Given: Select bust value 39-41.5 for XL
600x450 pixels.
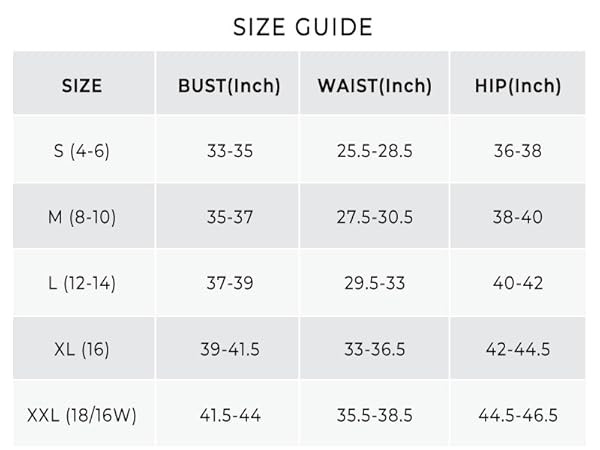Looking at the screenshot, I should click(x=227, y=349).
